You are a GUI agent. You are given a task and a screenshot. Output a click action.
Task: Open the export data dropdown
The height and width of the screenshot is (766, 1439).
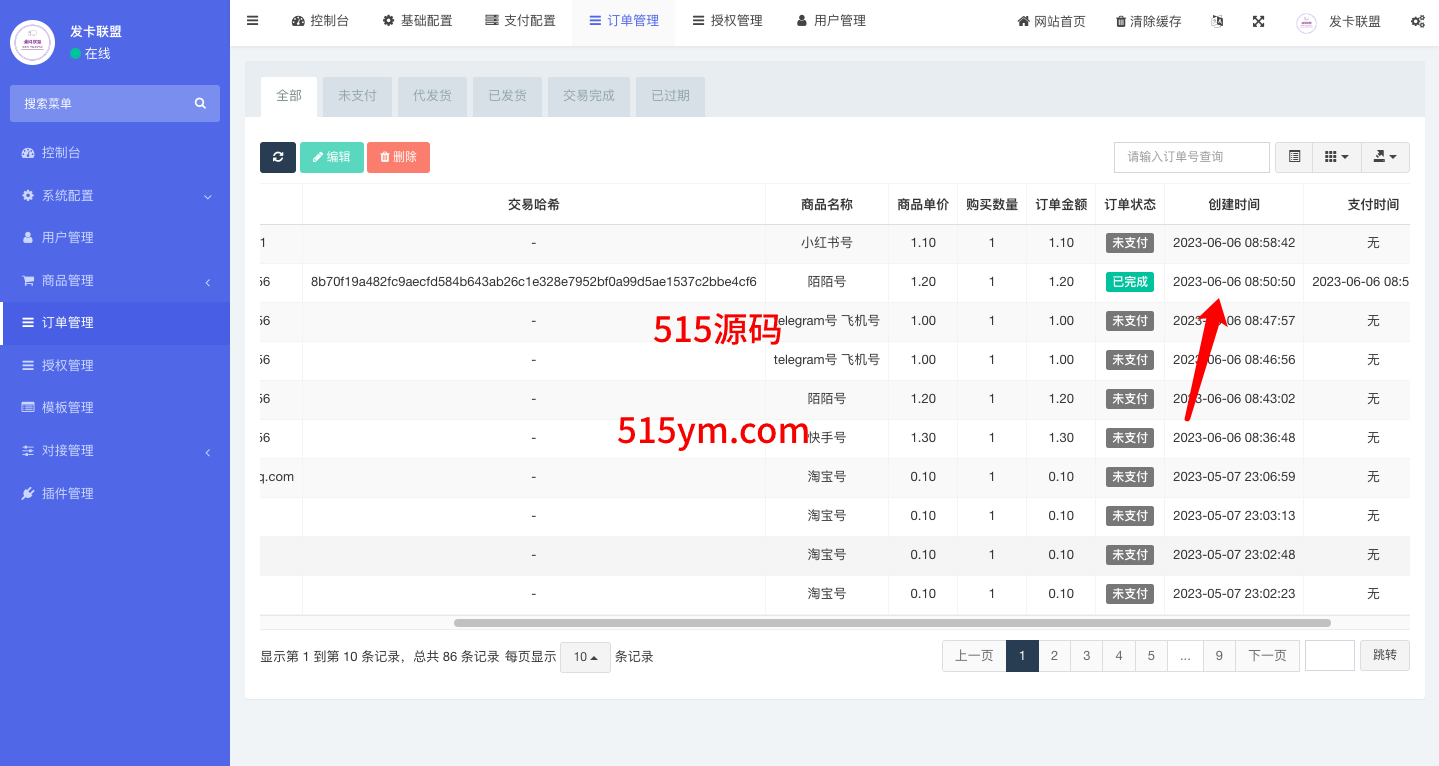pyautogui.click(x=1385, y=157)
